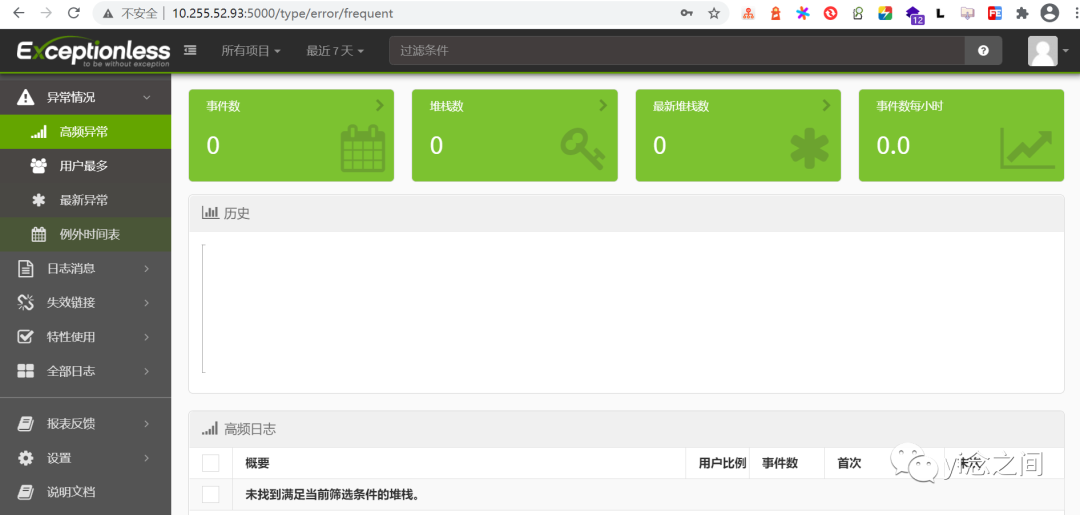Click the 不安全 site security warning
This screenshot has height=515, width=1080.
[x=129, y=13]
